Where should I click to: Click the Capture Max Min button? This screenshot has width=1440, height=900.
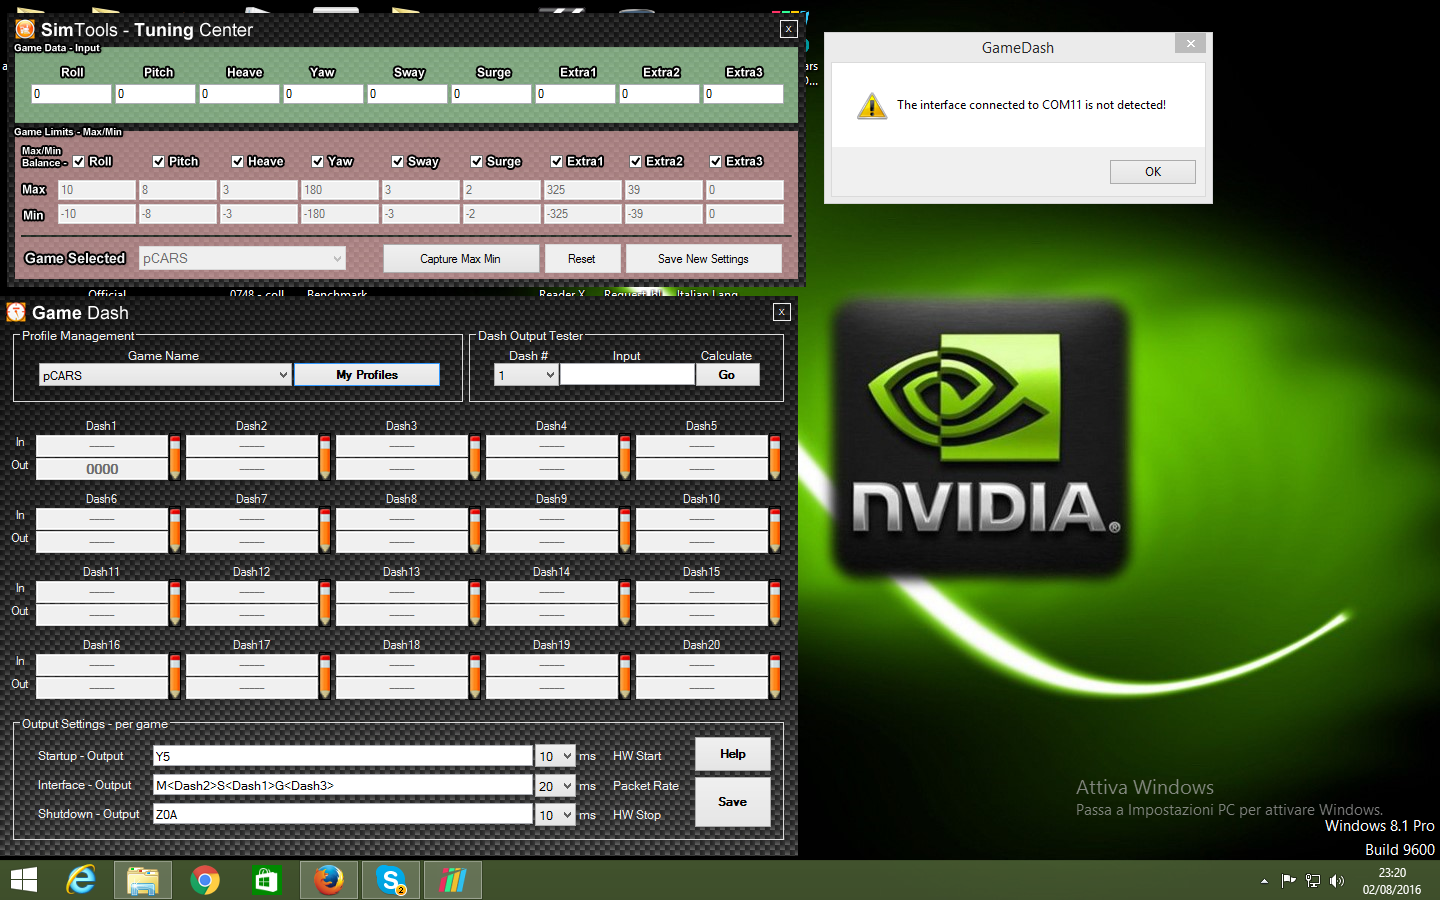pyautogui.click(x=461, y=258)
